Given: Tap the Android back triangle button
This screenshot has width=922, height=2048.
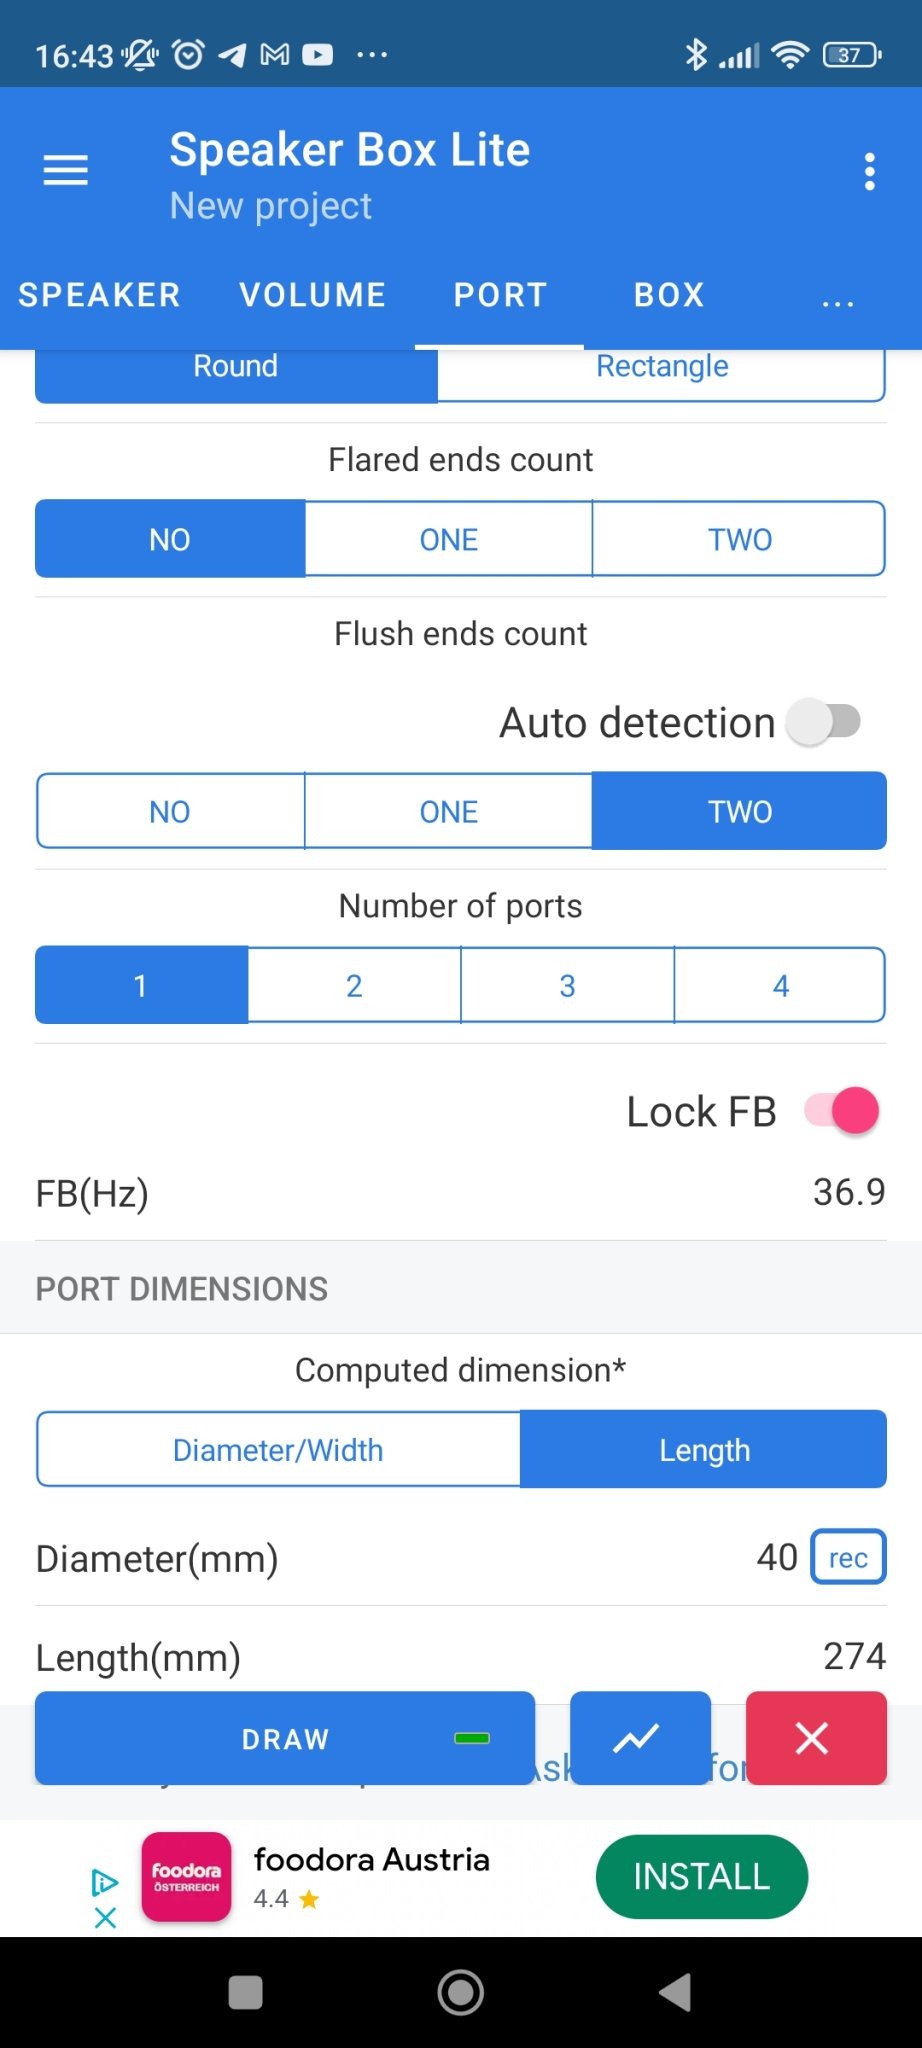Looking at the screenshot, I should [x=677, y=1993].
